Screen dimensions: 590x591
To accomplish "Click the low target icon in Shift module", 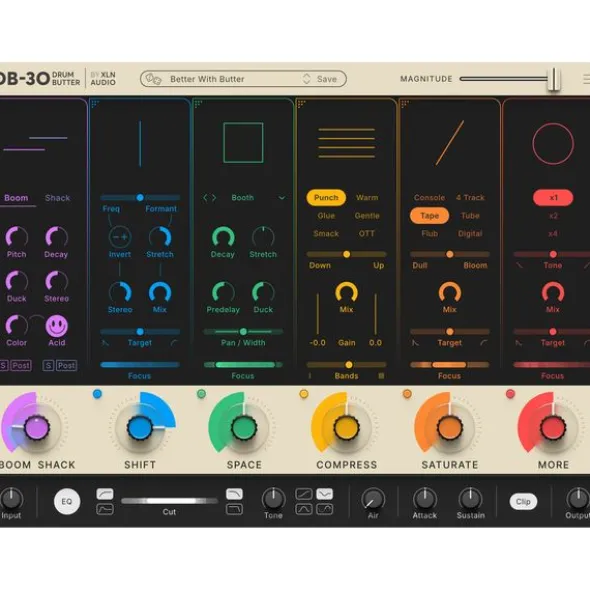I will [x=105, y=343].
